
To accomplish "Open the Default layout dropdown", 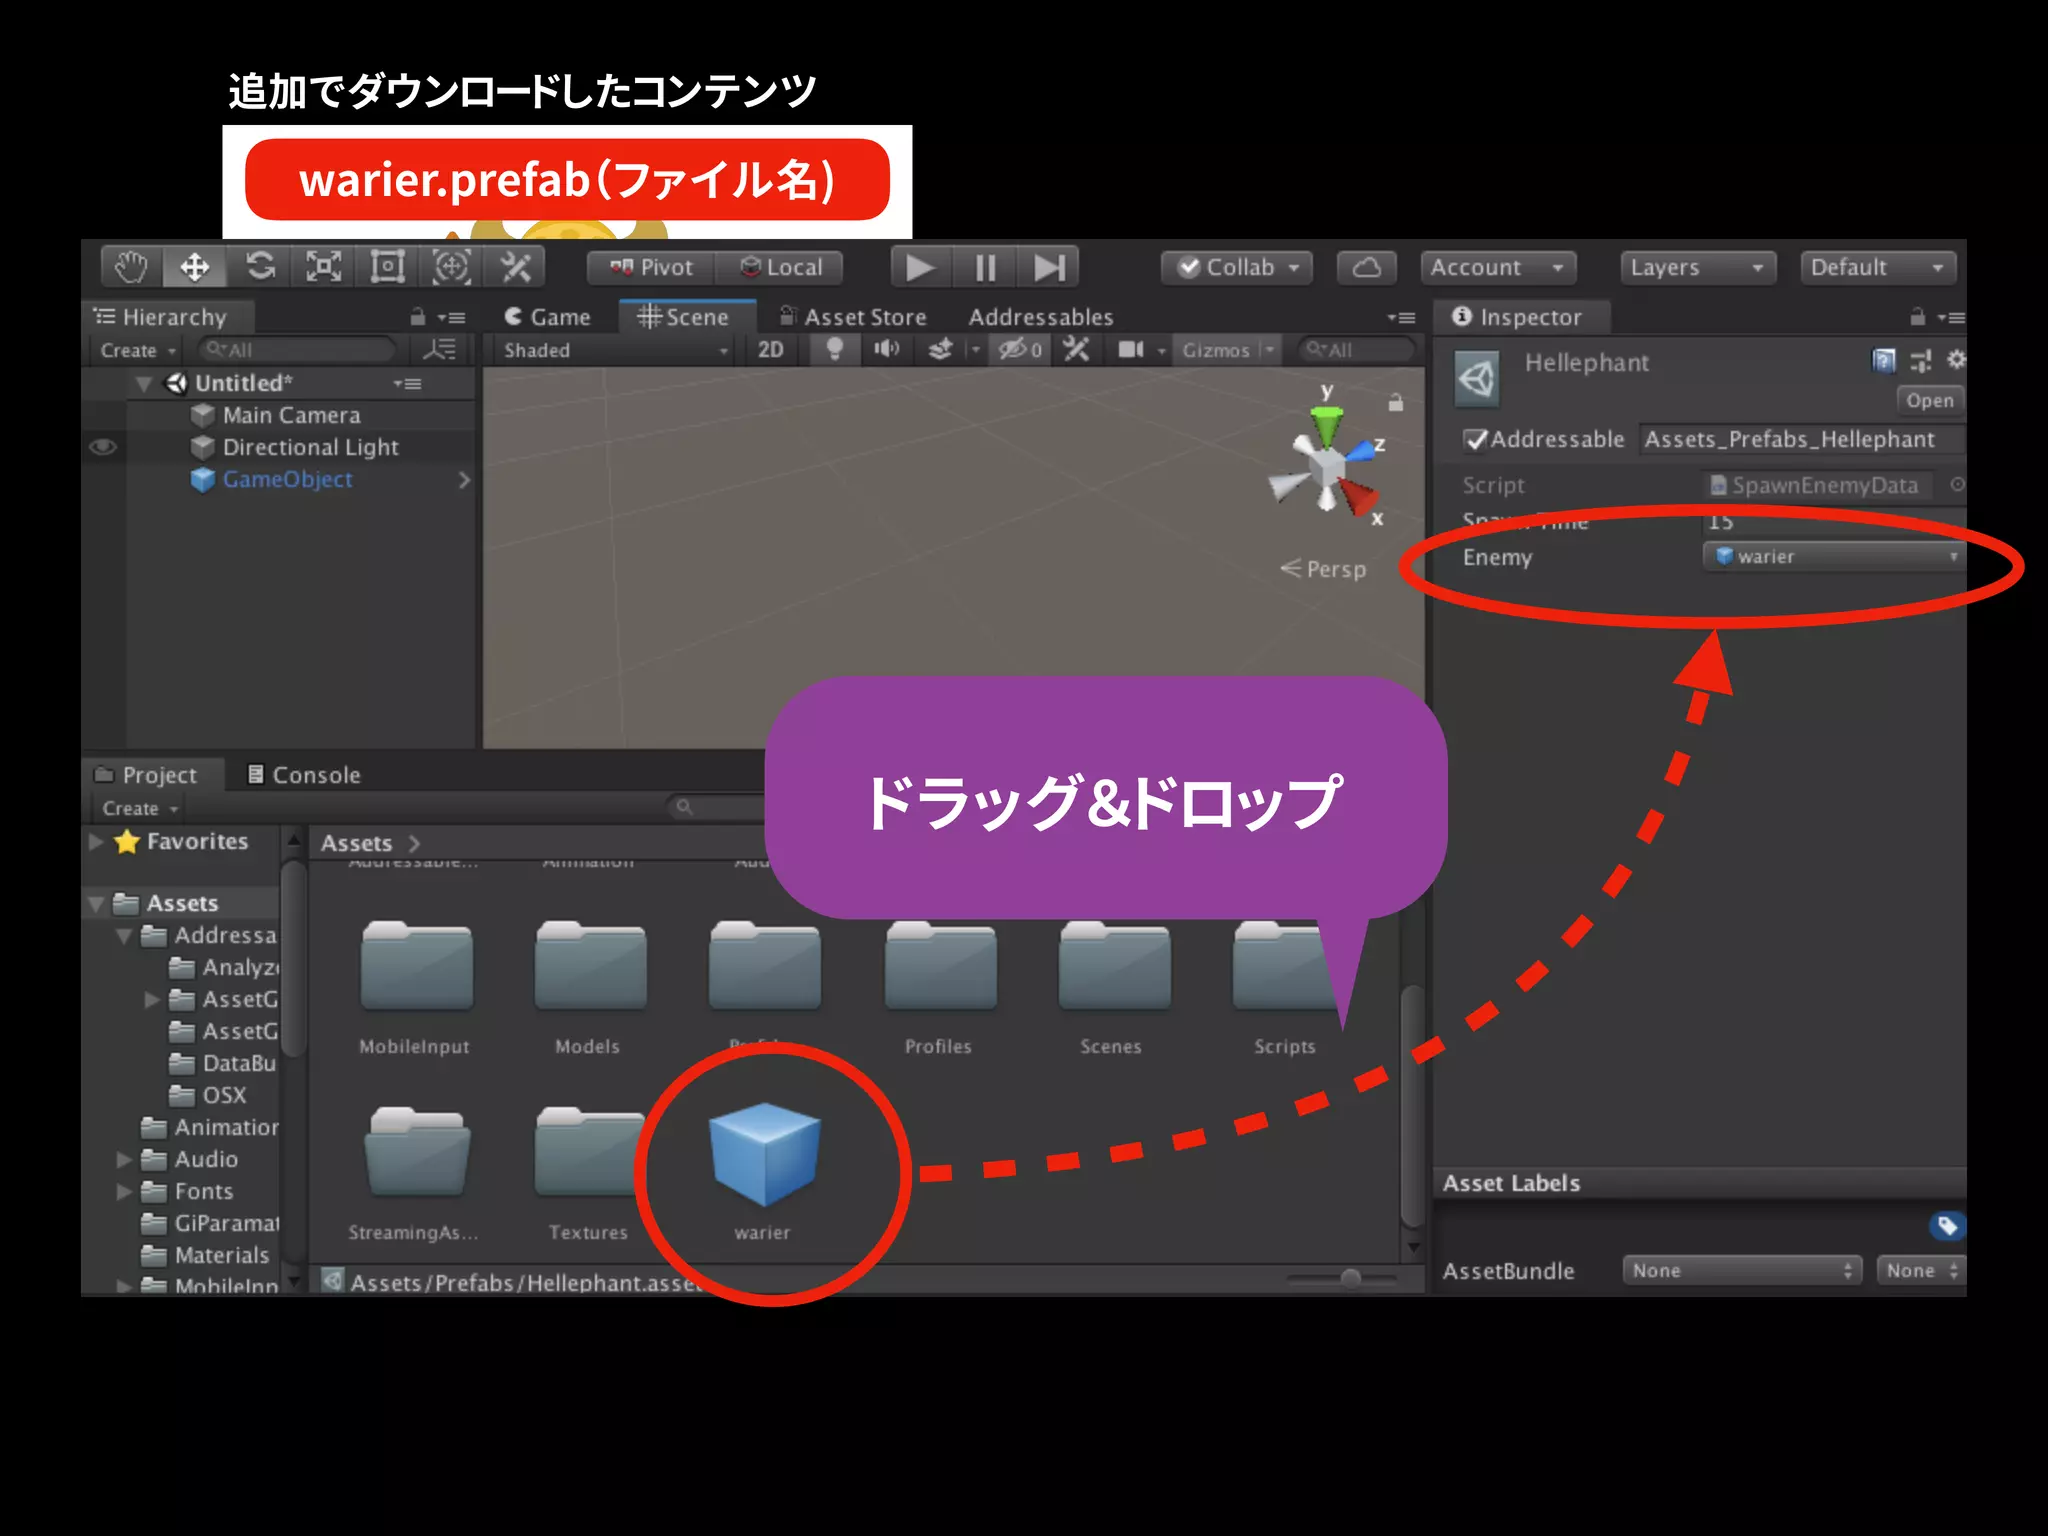I will tap(1877, 267).
